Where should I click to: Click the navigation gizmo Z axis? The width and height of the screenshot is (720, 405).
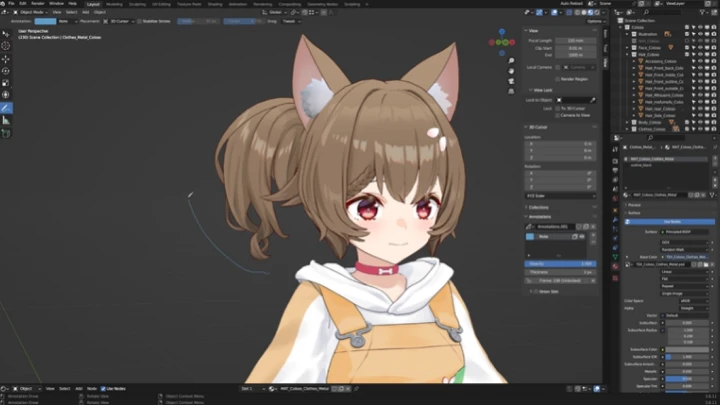coord(502,32)
